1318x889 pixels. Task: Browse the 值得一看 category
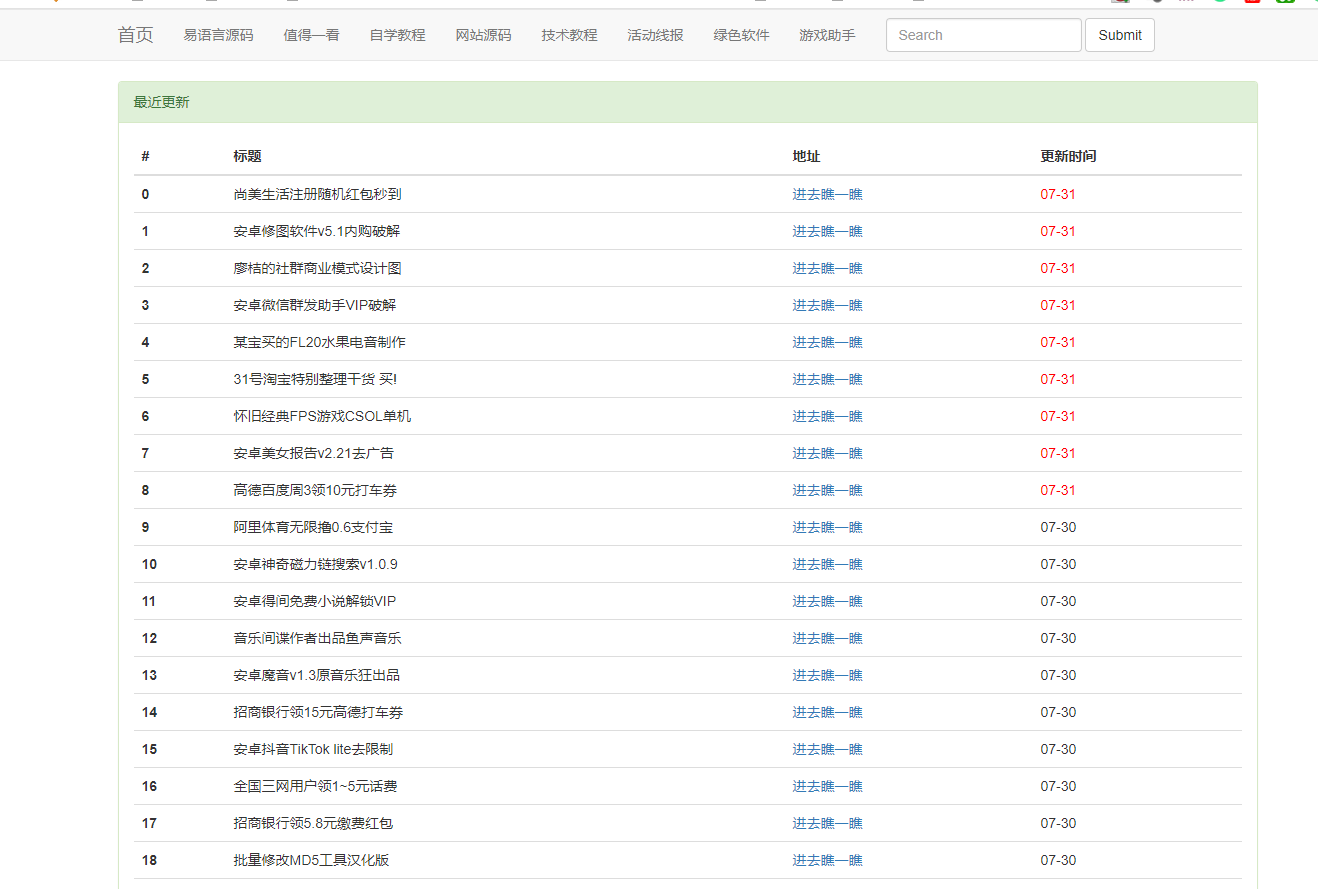(x=311, y=34)
